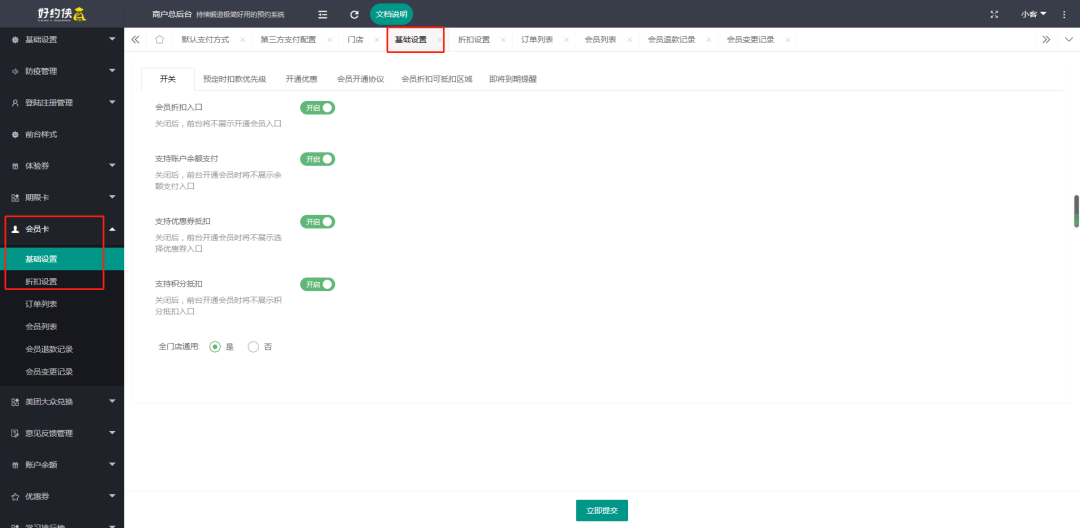
Task: Expand the 美团大众兑换 sidebar menu
Action: coord(62,401)
